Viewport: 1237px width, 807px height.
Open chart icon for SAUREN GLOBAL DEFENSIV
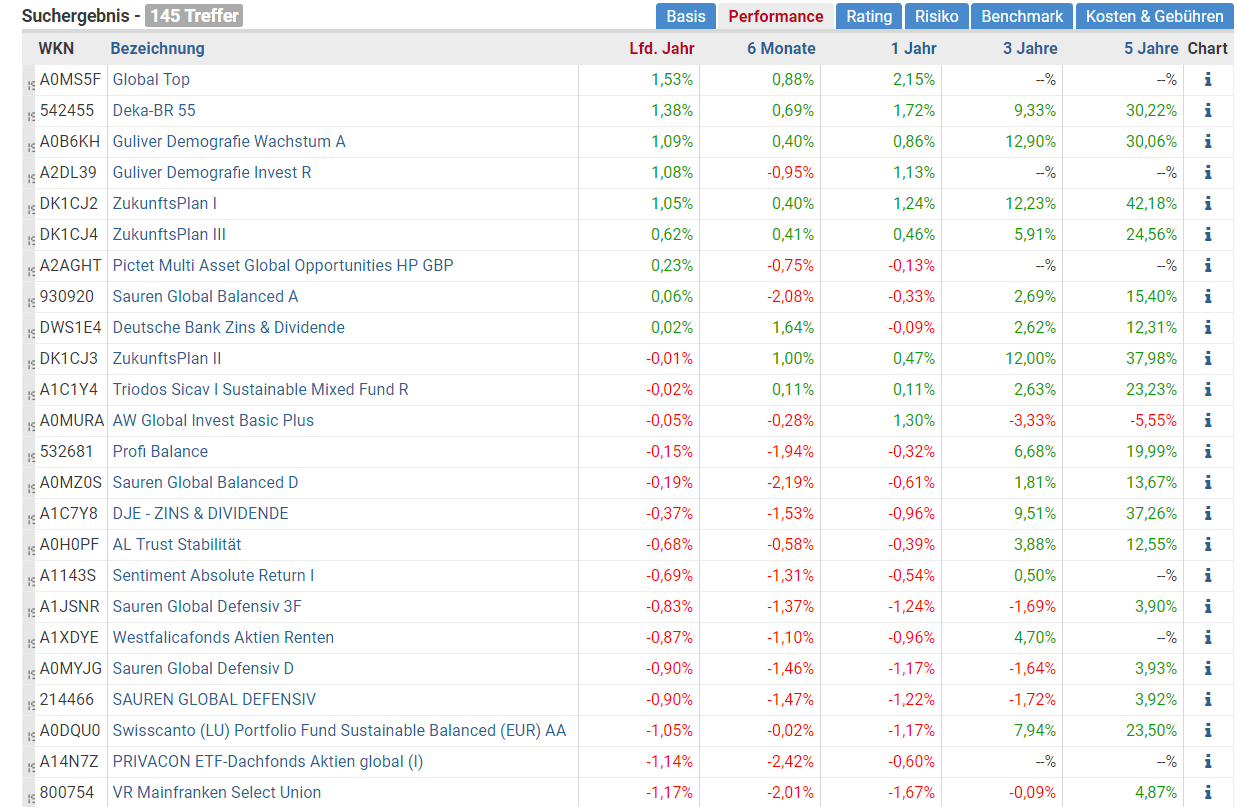coord(1208,700)
